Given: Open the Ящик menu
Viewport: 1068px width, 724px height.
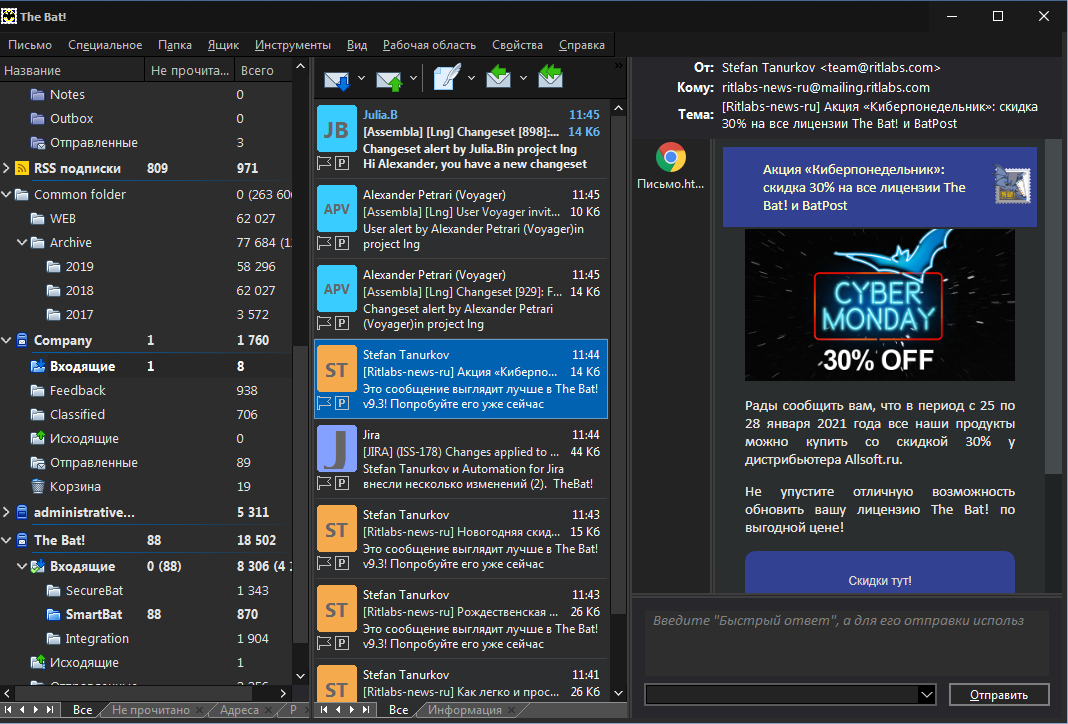Looking at the screenshot, I should (x=223, y=45).
